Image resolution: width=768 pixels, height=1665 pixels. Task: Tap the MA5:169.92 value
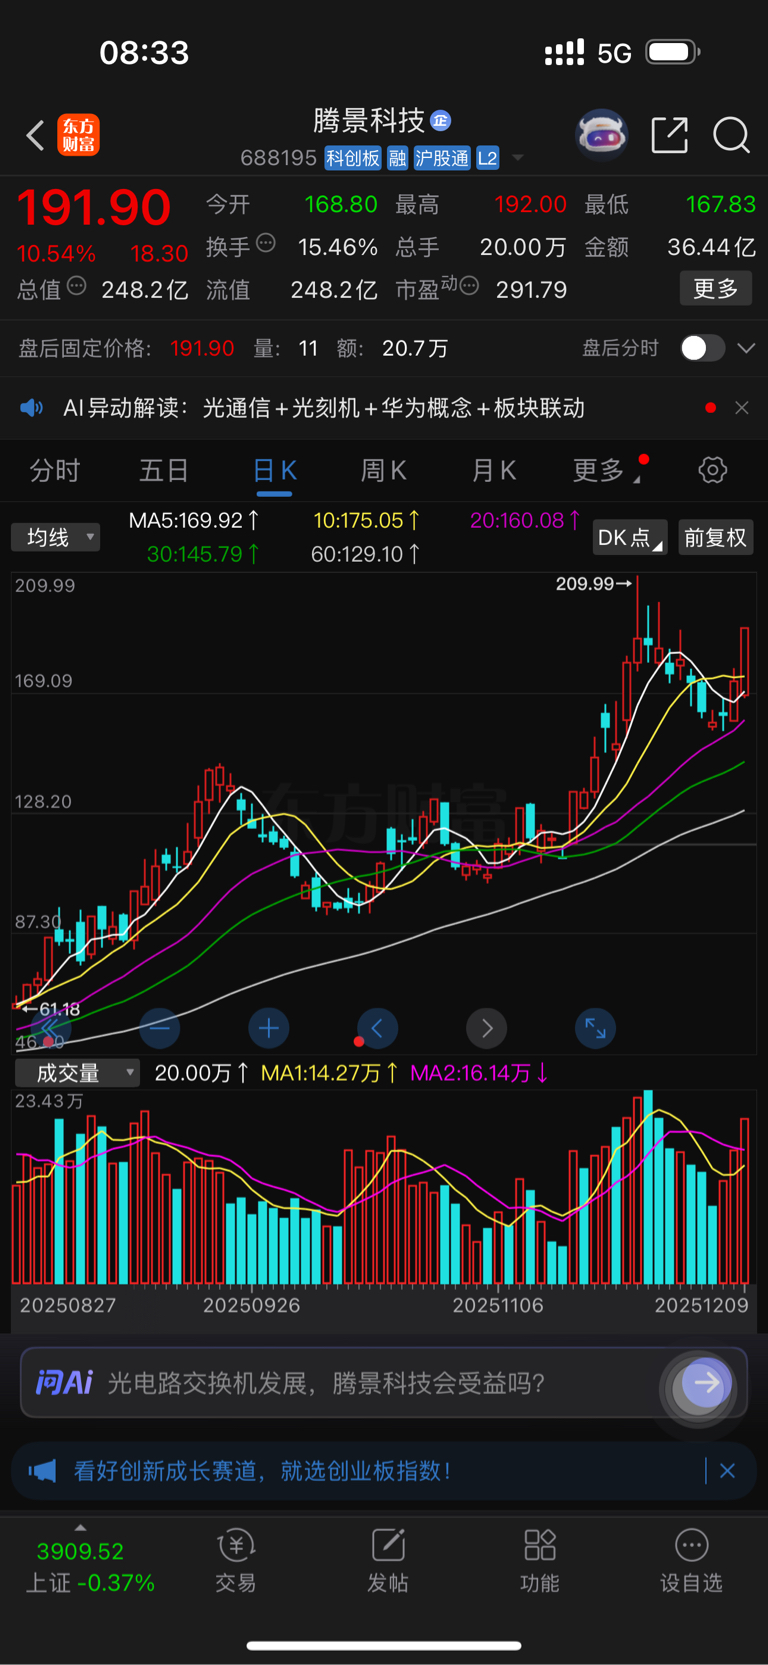[194, 521]
